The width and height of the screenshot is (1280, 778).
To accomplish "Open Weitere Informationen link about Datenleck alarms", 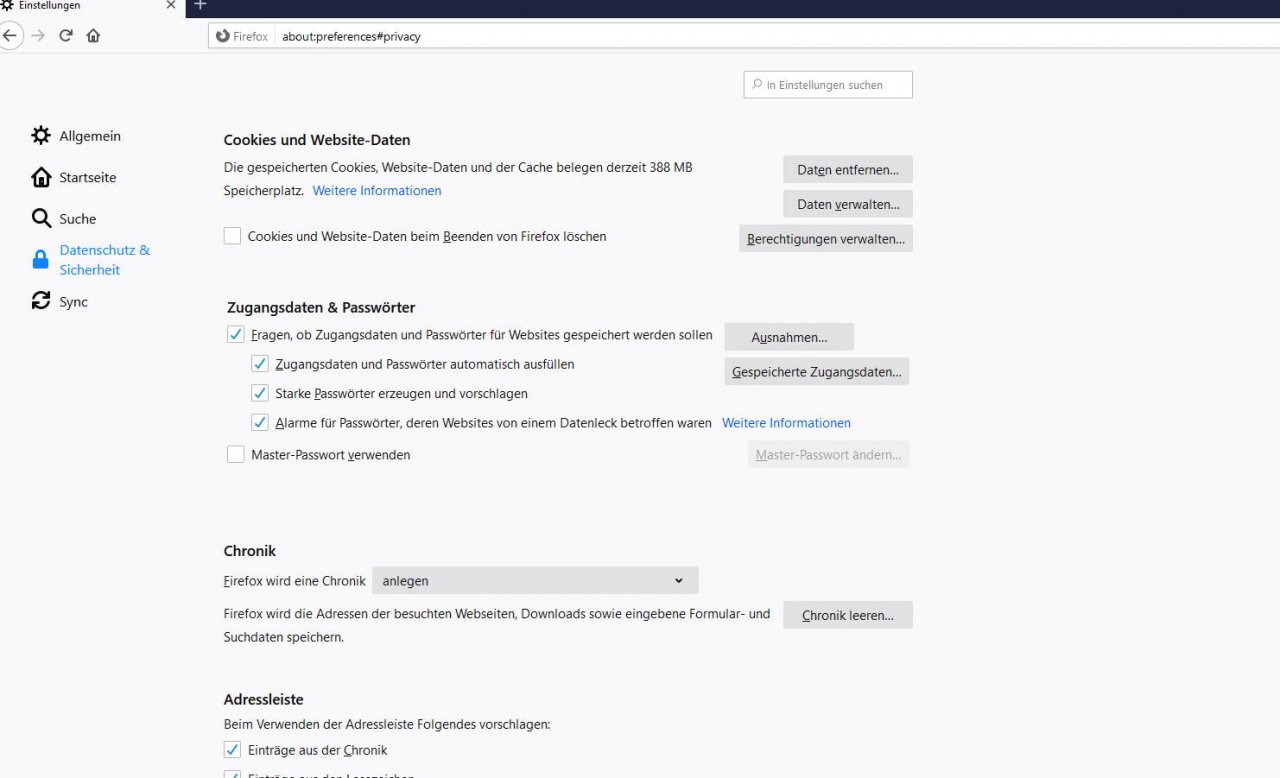I will [x=786, y=423].
